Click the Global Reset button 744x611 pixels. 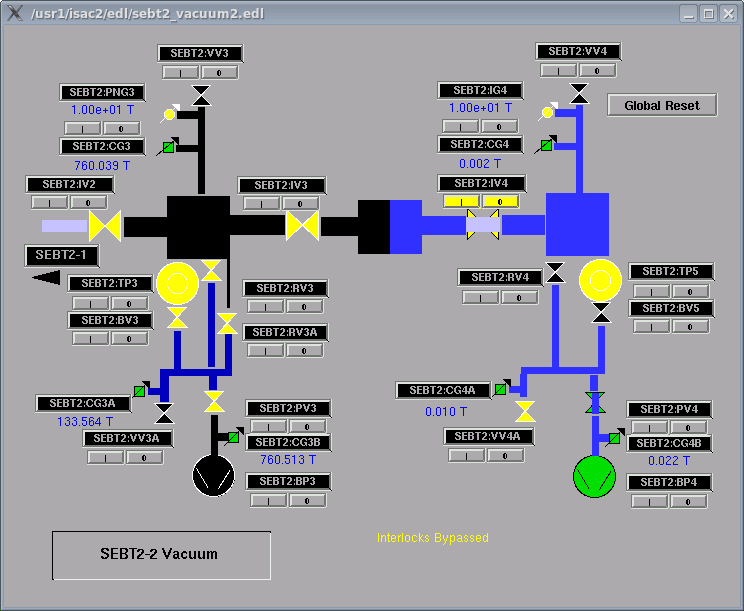pyautogui.click(x=662, y=105)
